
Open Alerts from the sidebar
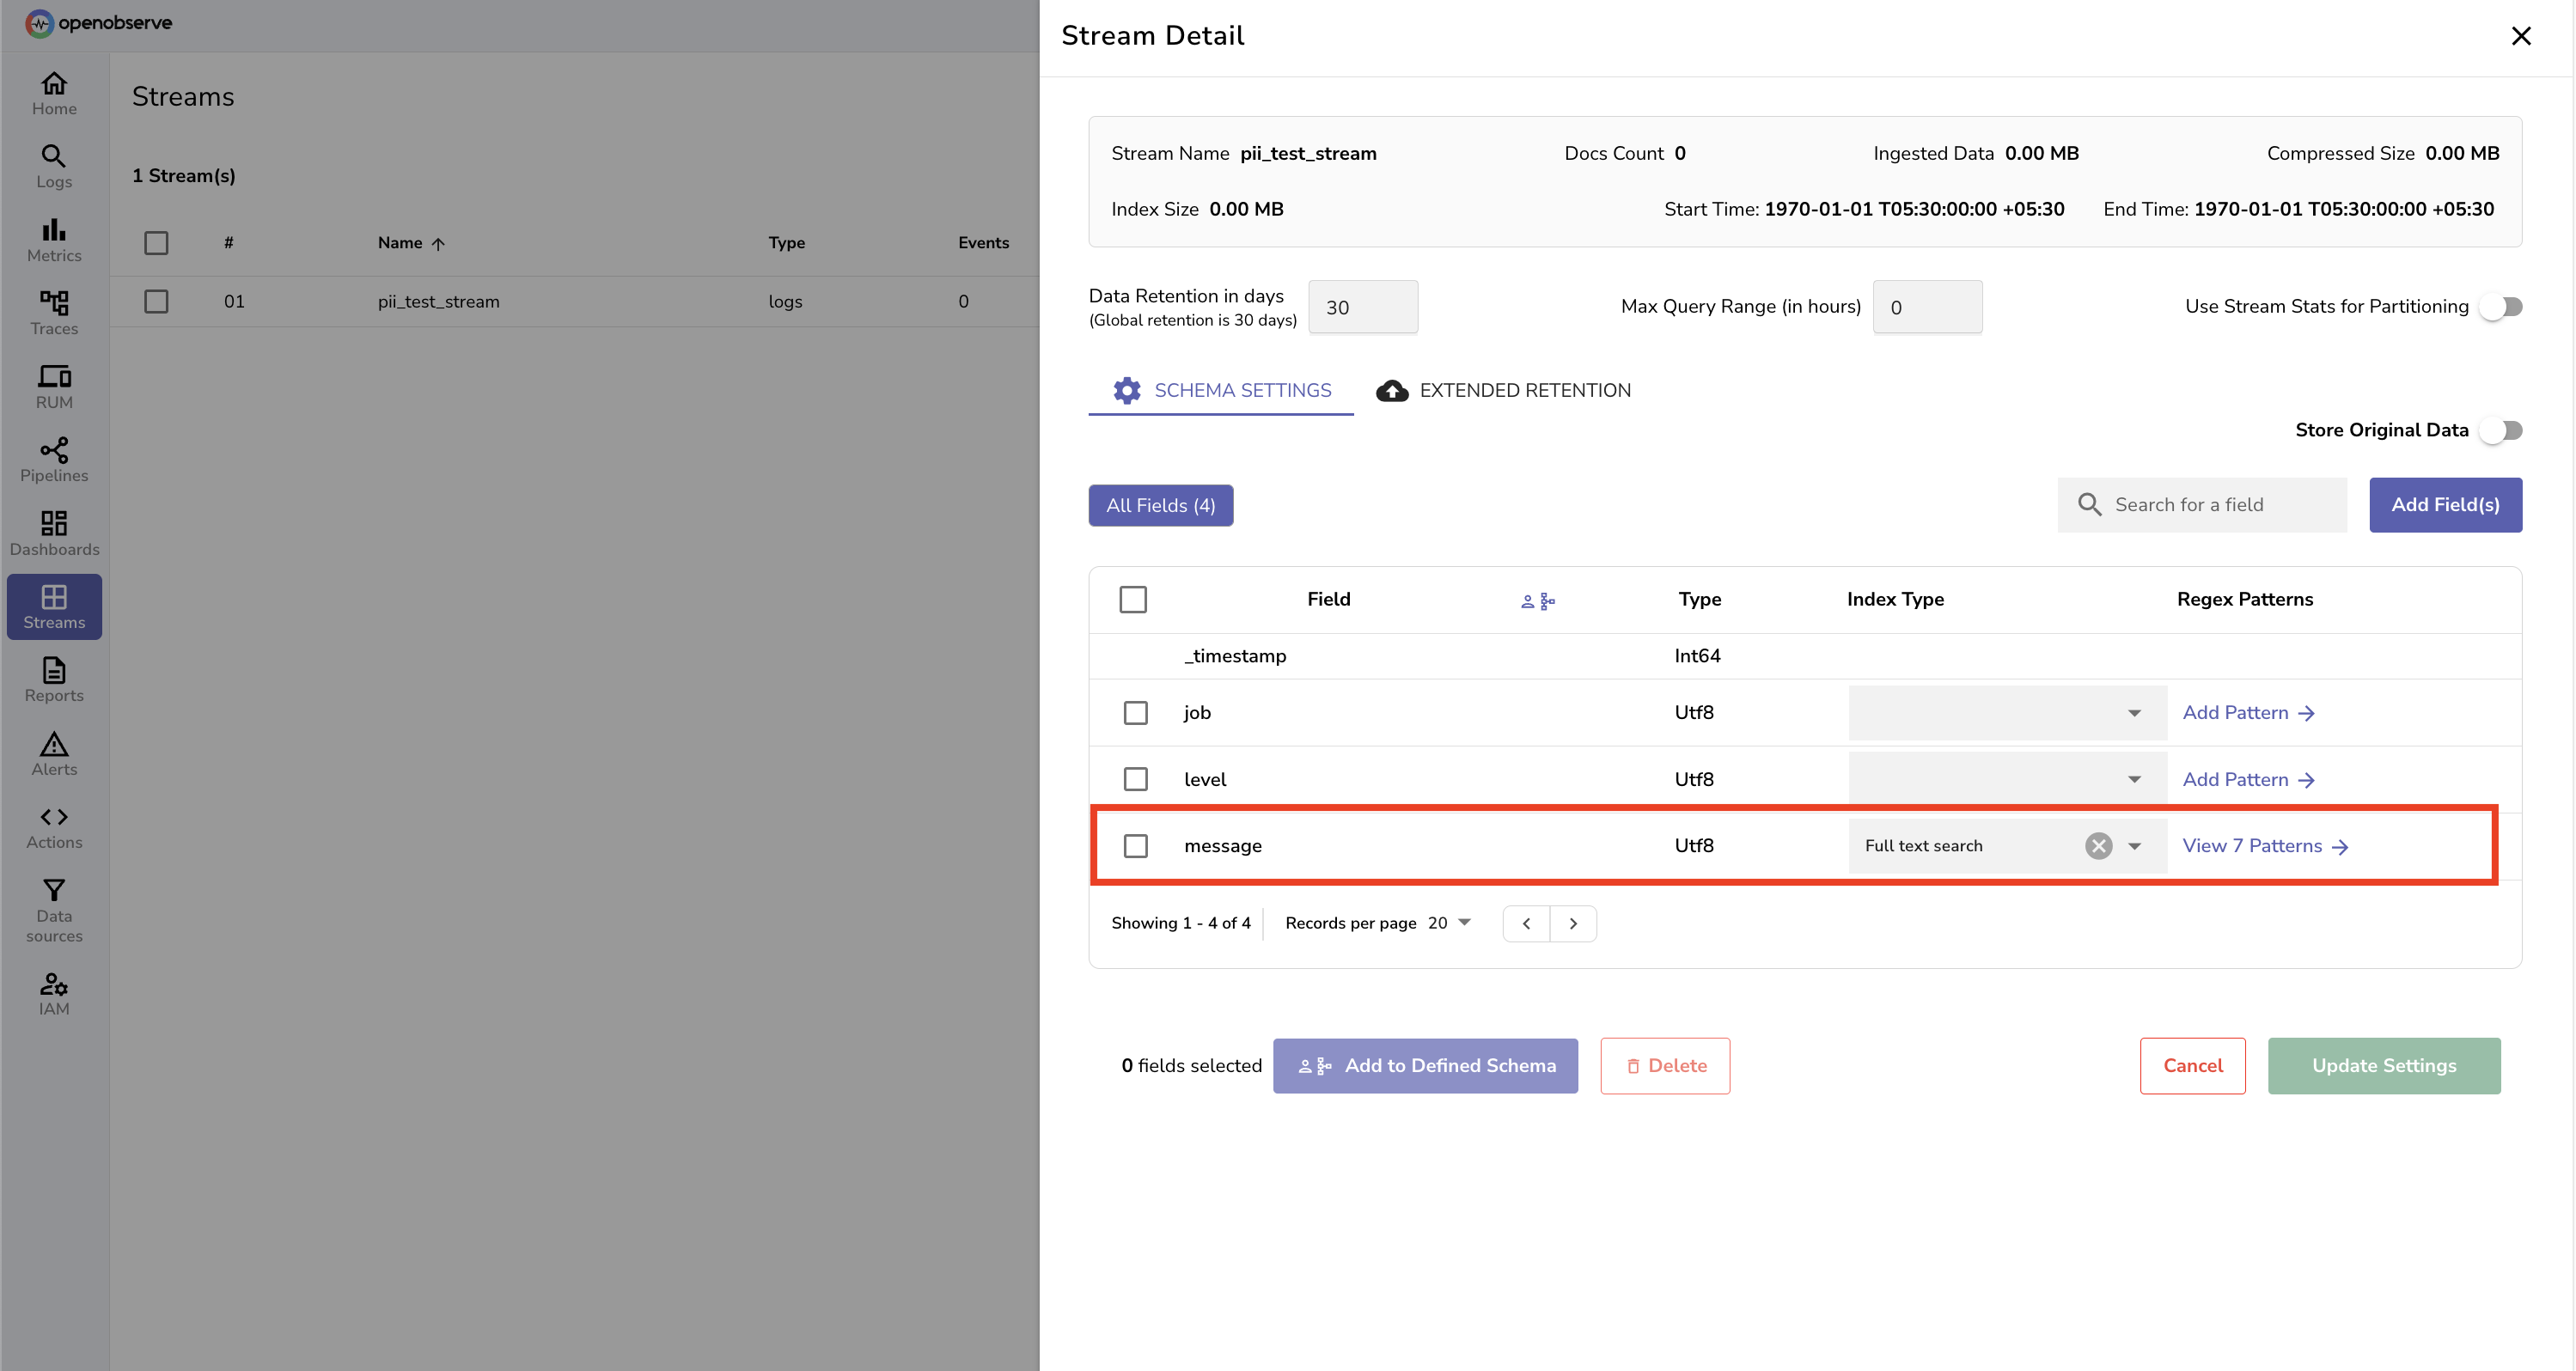[54, 754]
